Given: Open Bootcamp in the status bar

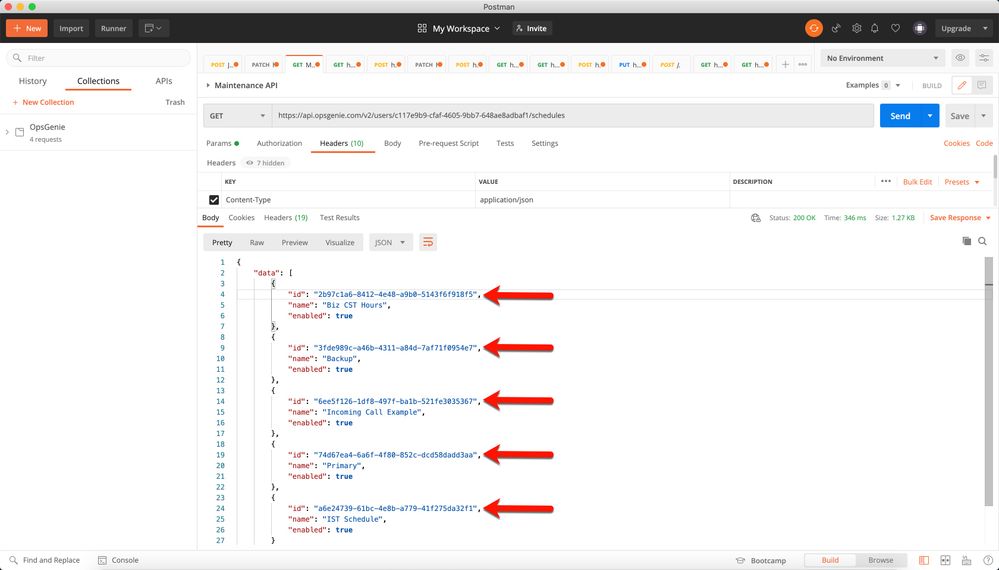Looking at the screenshot, I should pos(761,560).
